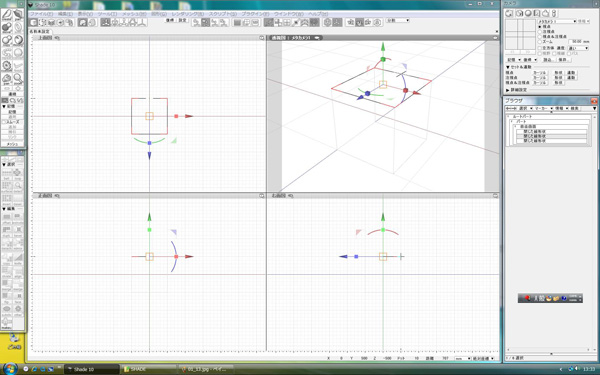Click the hexagon icon on the main toolbar
600x375 pixels.
click(328, 23)
